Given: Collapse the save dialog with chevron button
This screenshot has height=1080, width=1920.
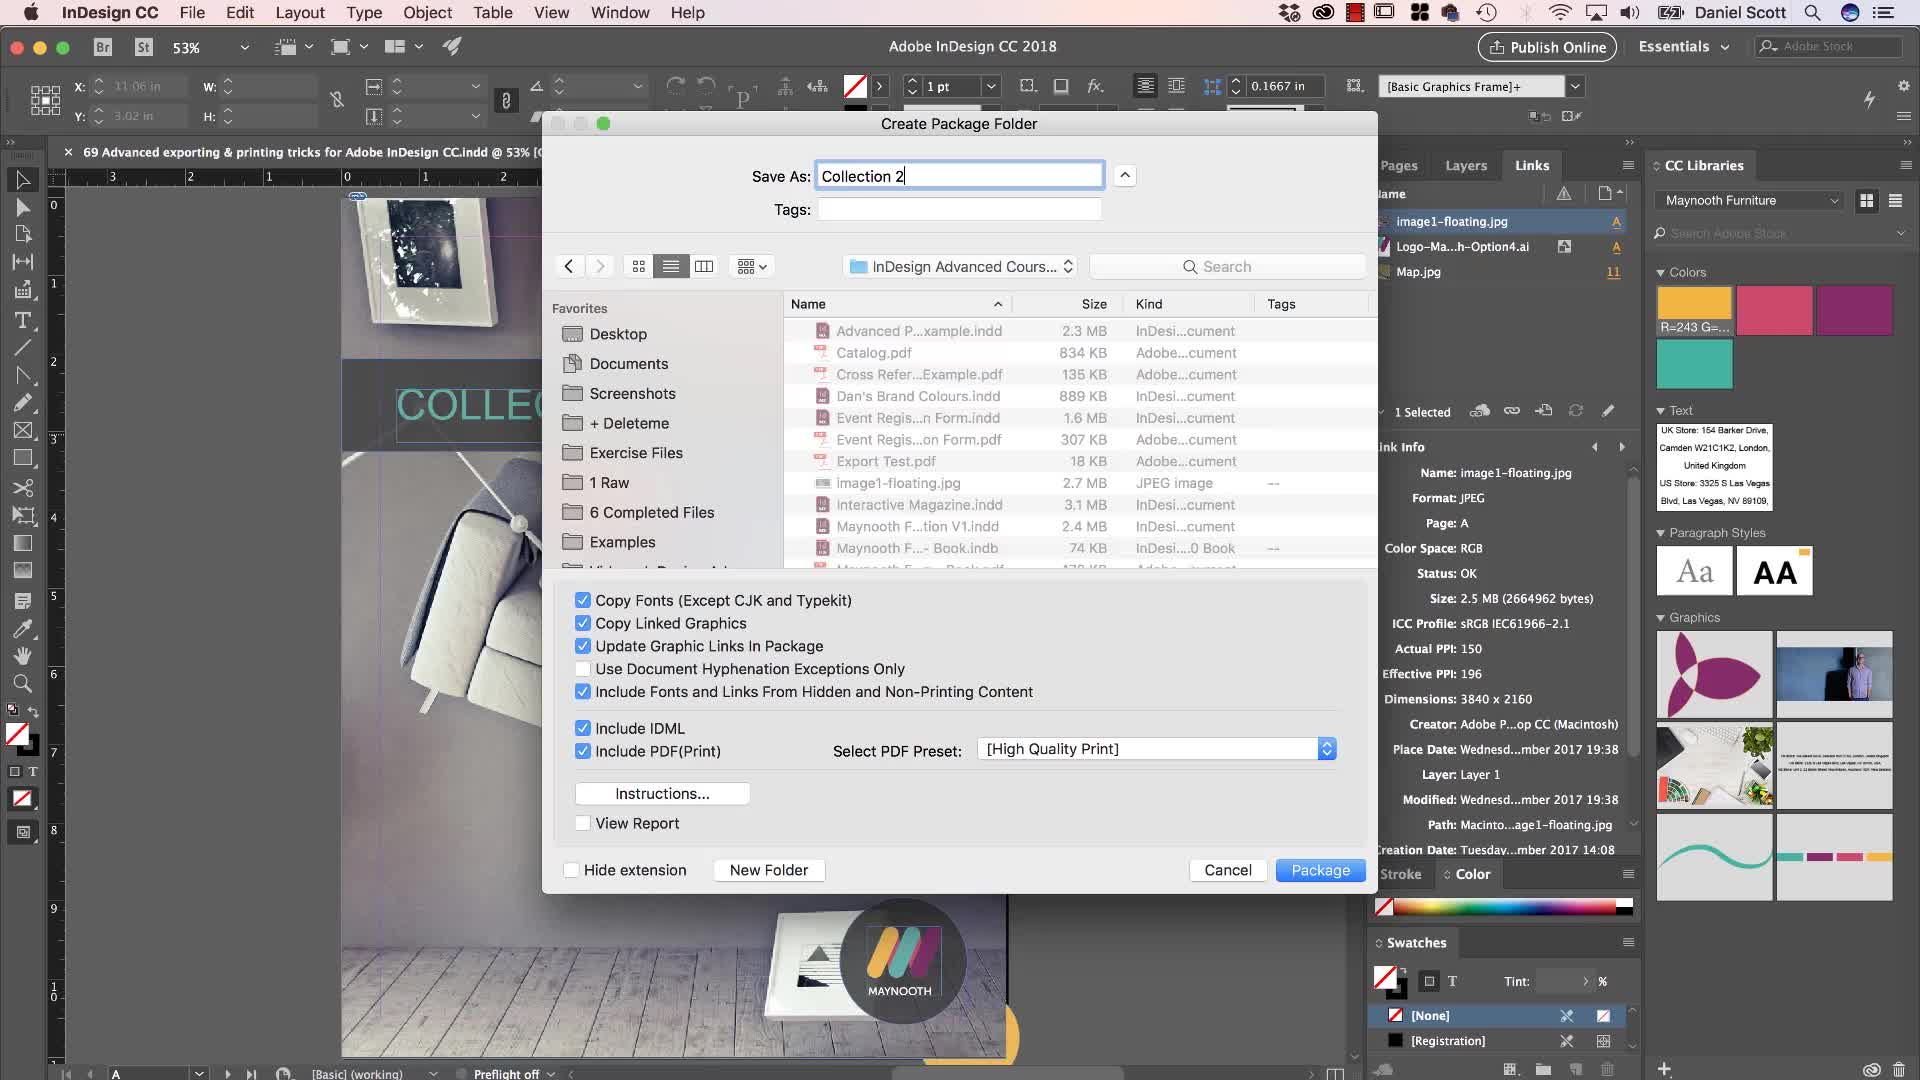Looking at the screenshot, I should tap(1125, 176).
